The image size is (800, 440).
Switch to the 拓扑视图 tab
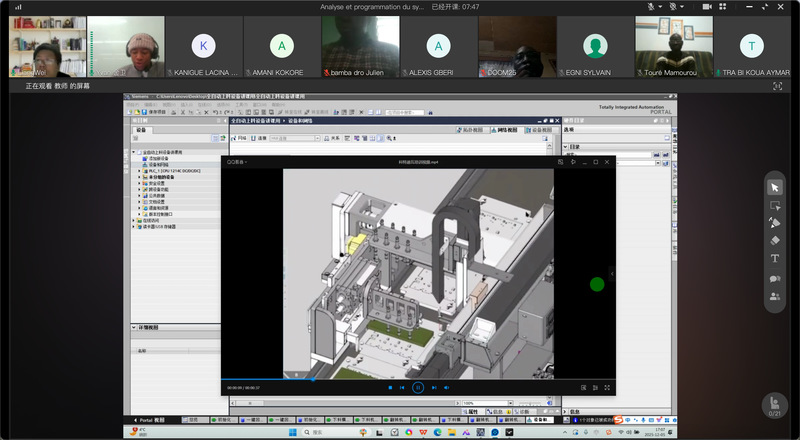click(472, 130)
